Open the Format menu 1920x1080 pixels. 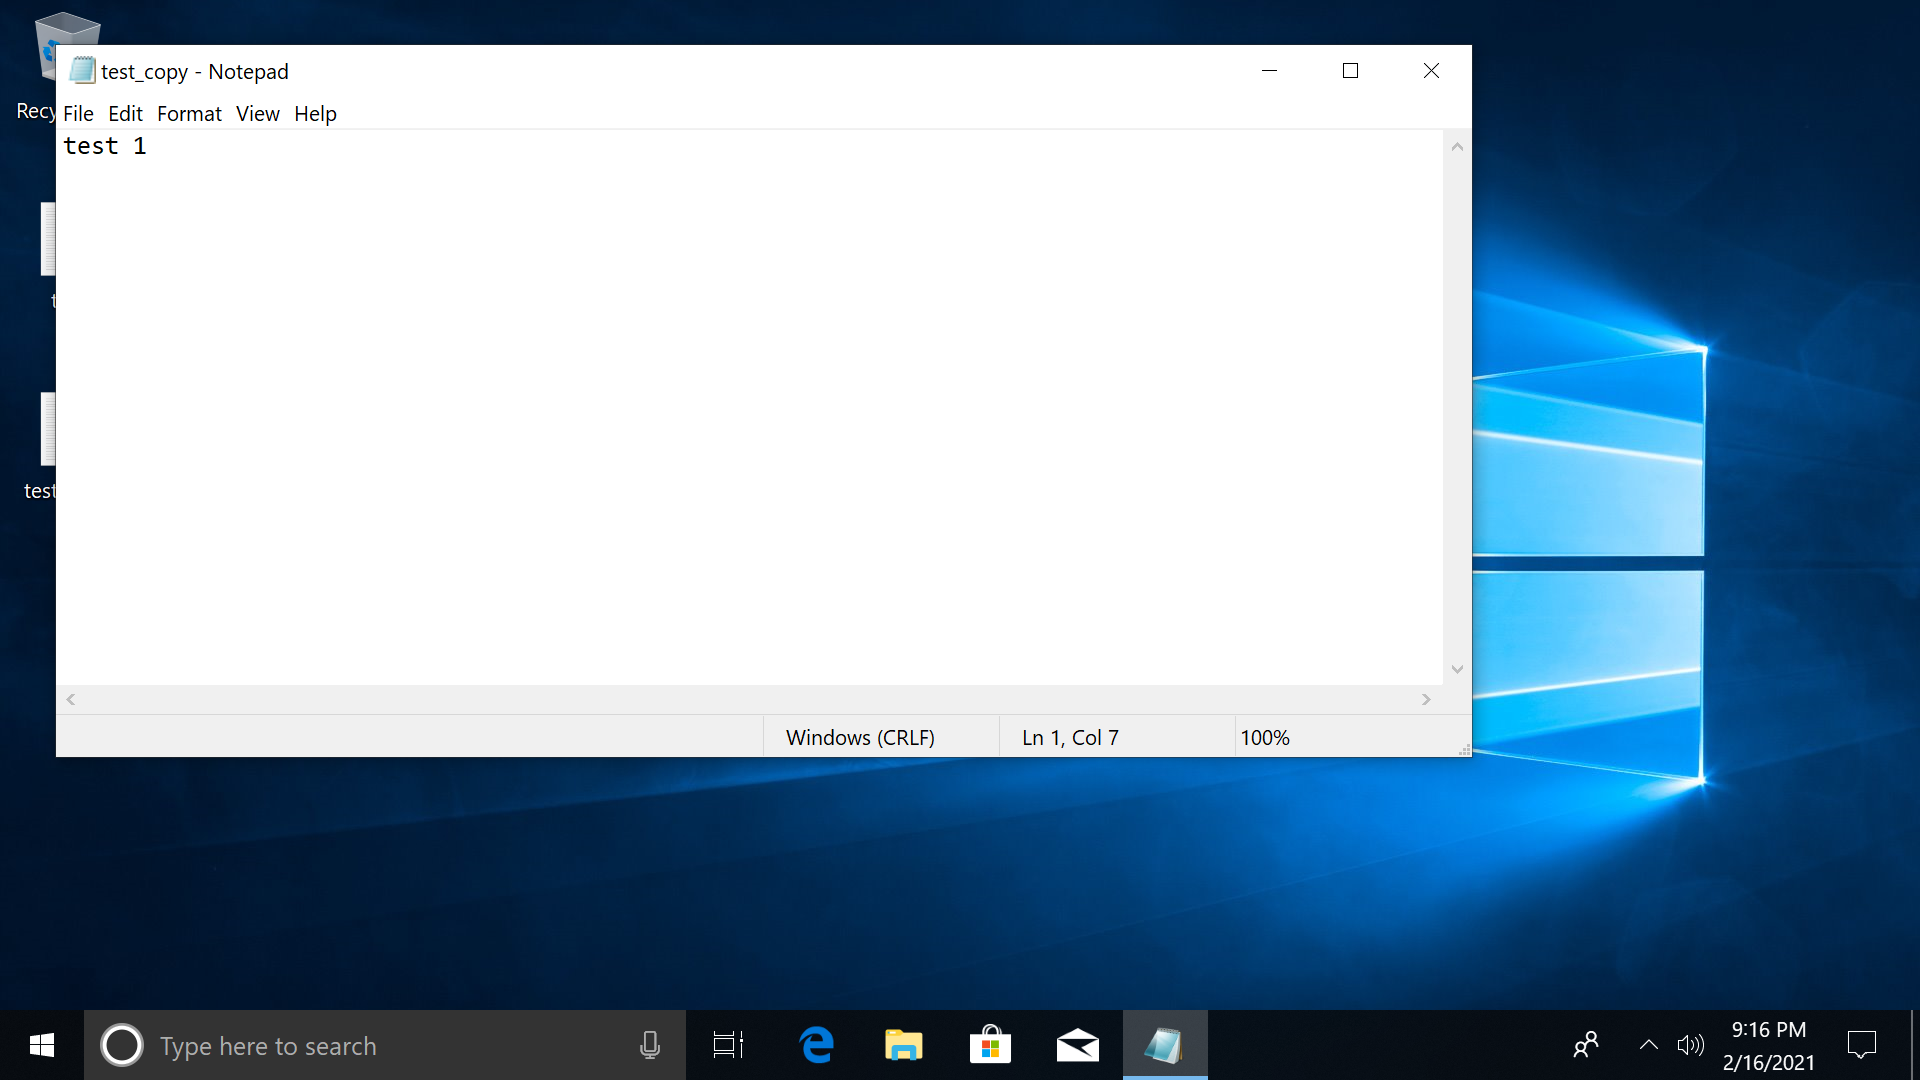189,113
